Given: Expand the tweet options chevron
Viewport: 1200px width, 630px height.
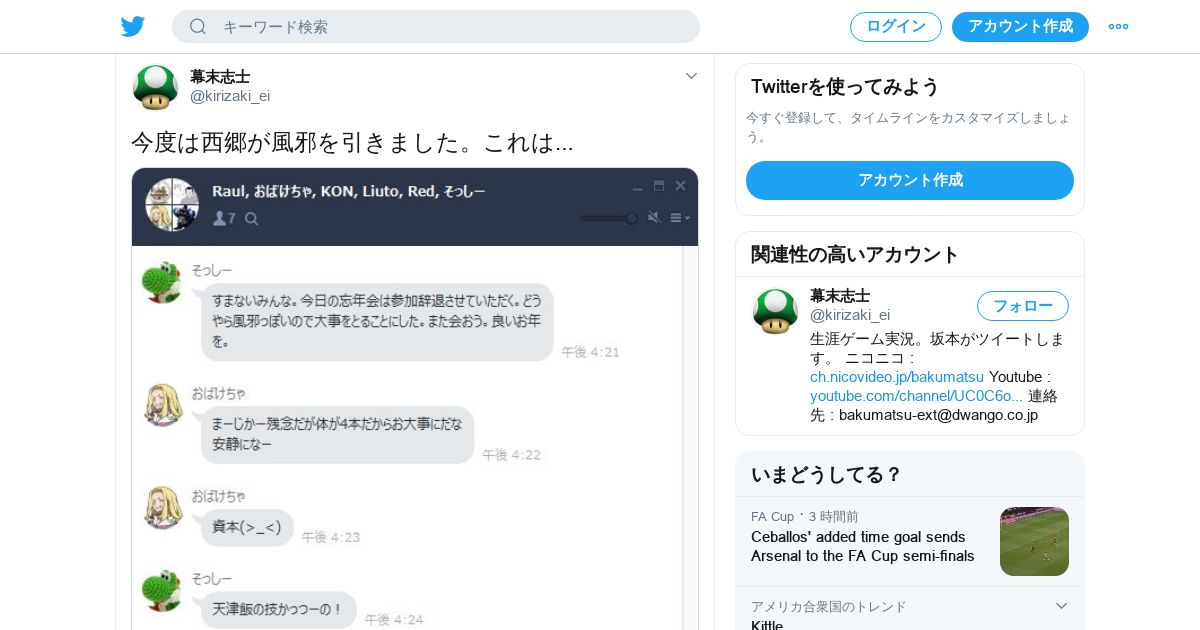Looking at the screenshot, I should click(691, 76).
